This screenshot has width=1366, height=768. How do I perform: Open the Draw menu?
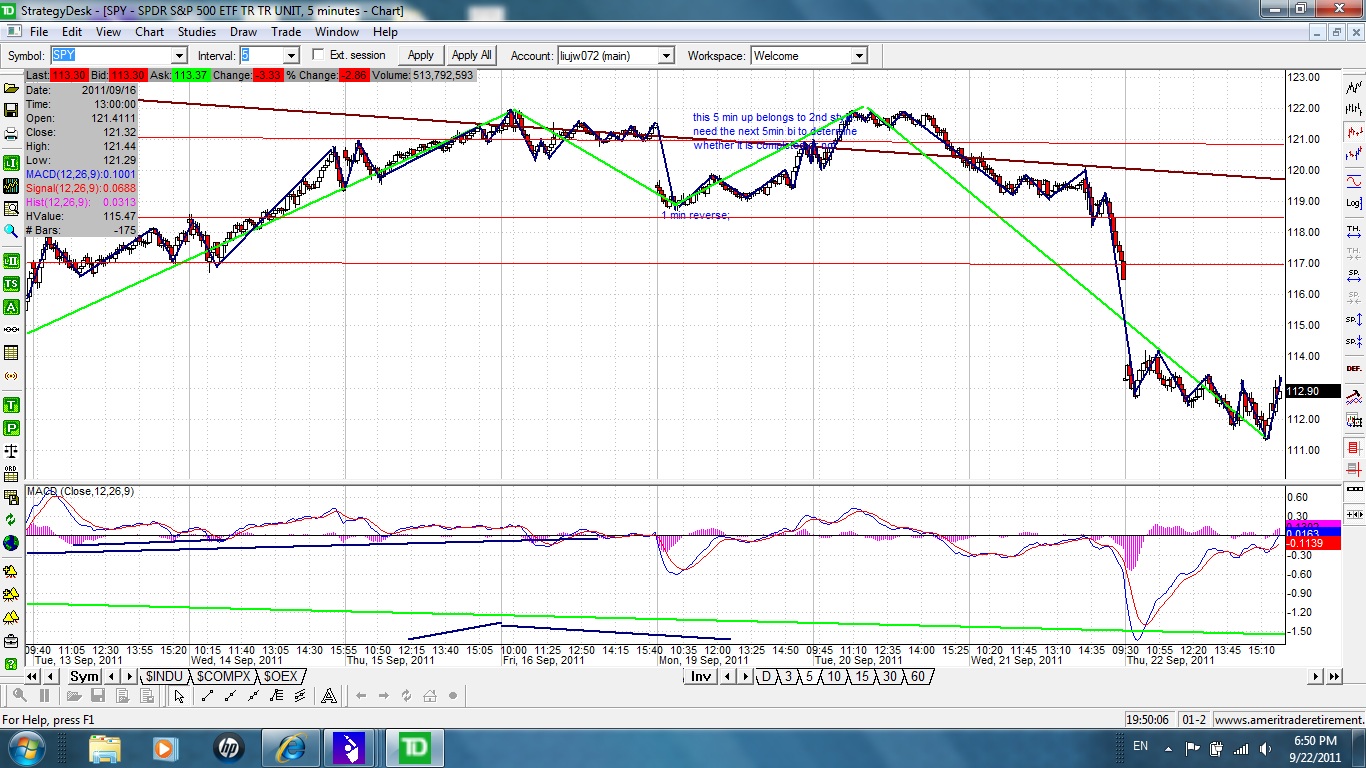pyautogui.click(x=244, y=32)
